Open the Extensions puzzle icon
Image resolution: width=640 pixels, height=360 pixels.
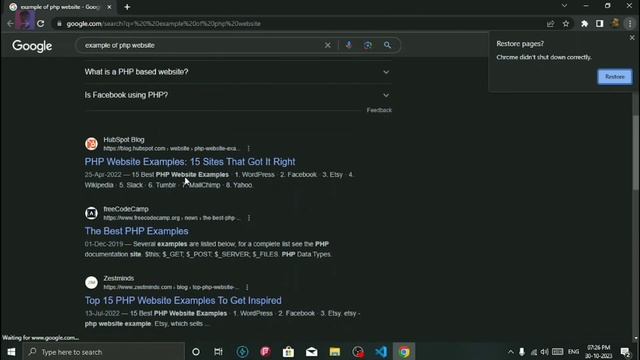[584, 24]
